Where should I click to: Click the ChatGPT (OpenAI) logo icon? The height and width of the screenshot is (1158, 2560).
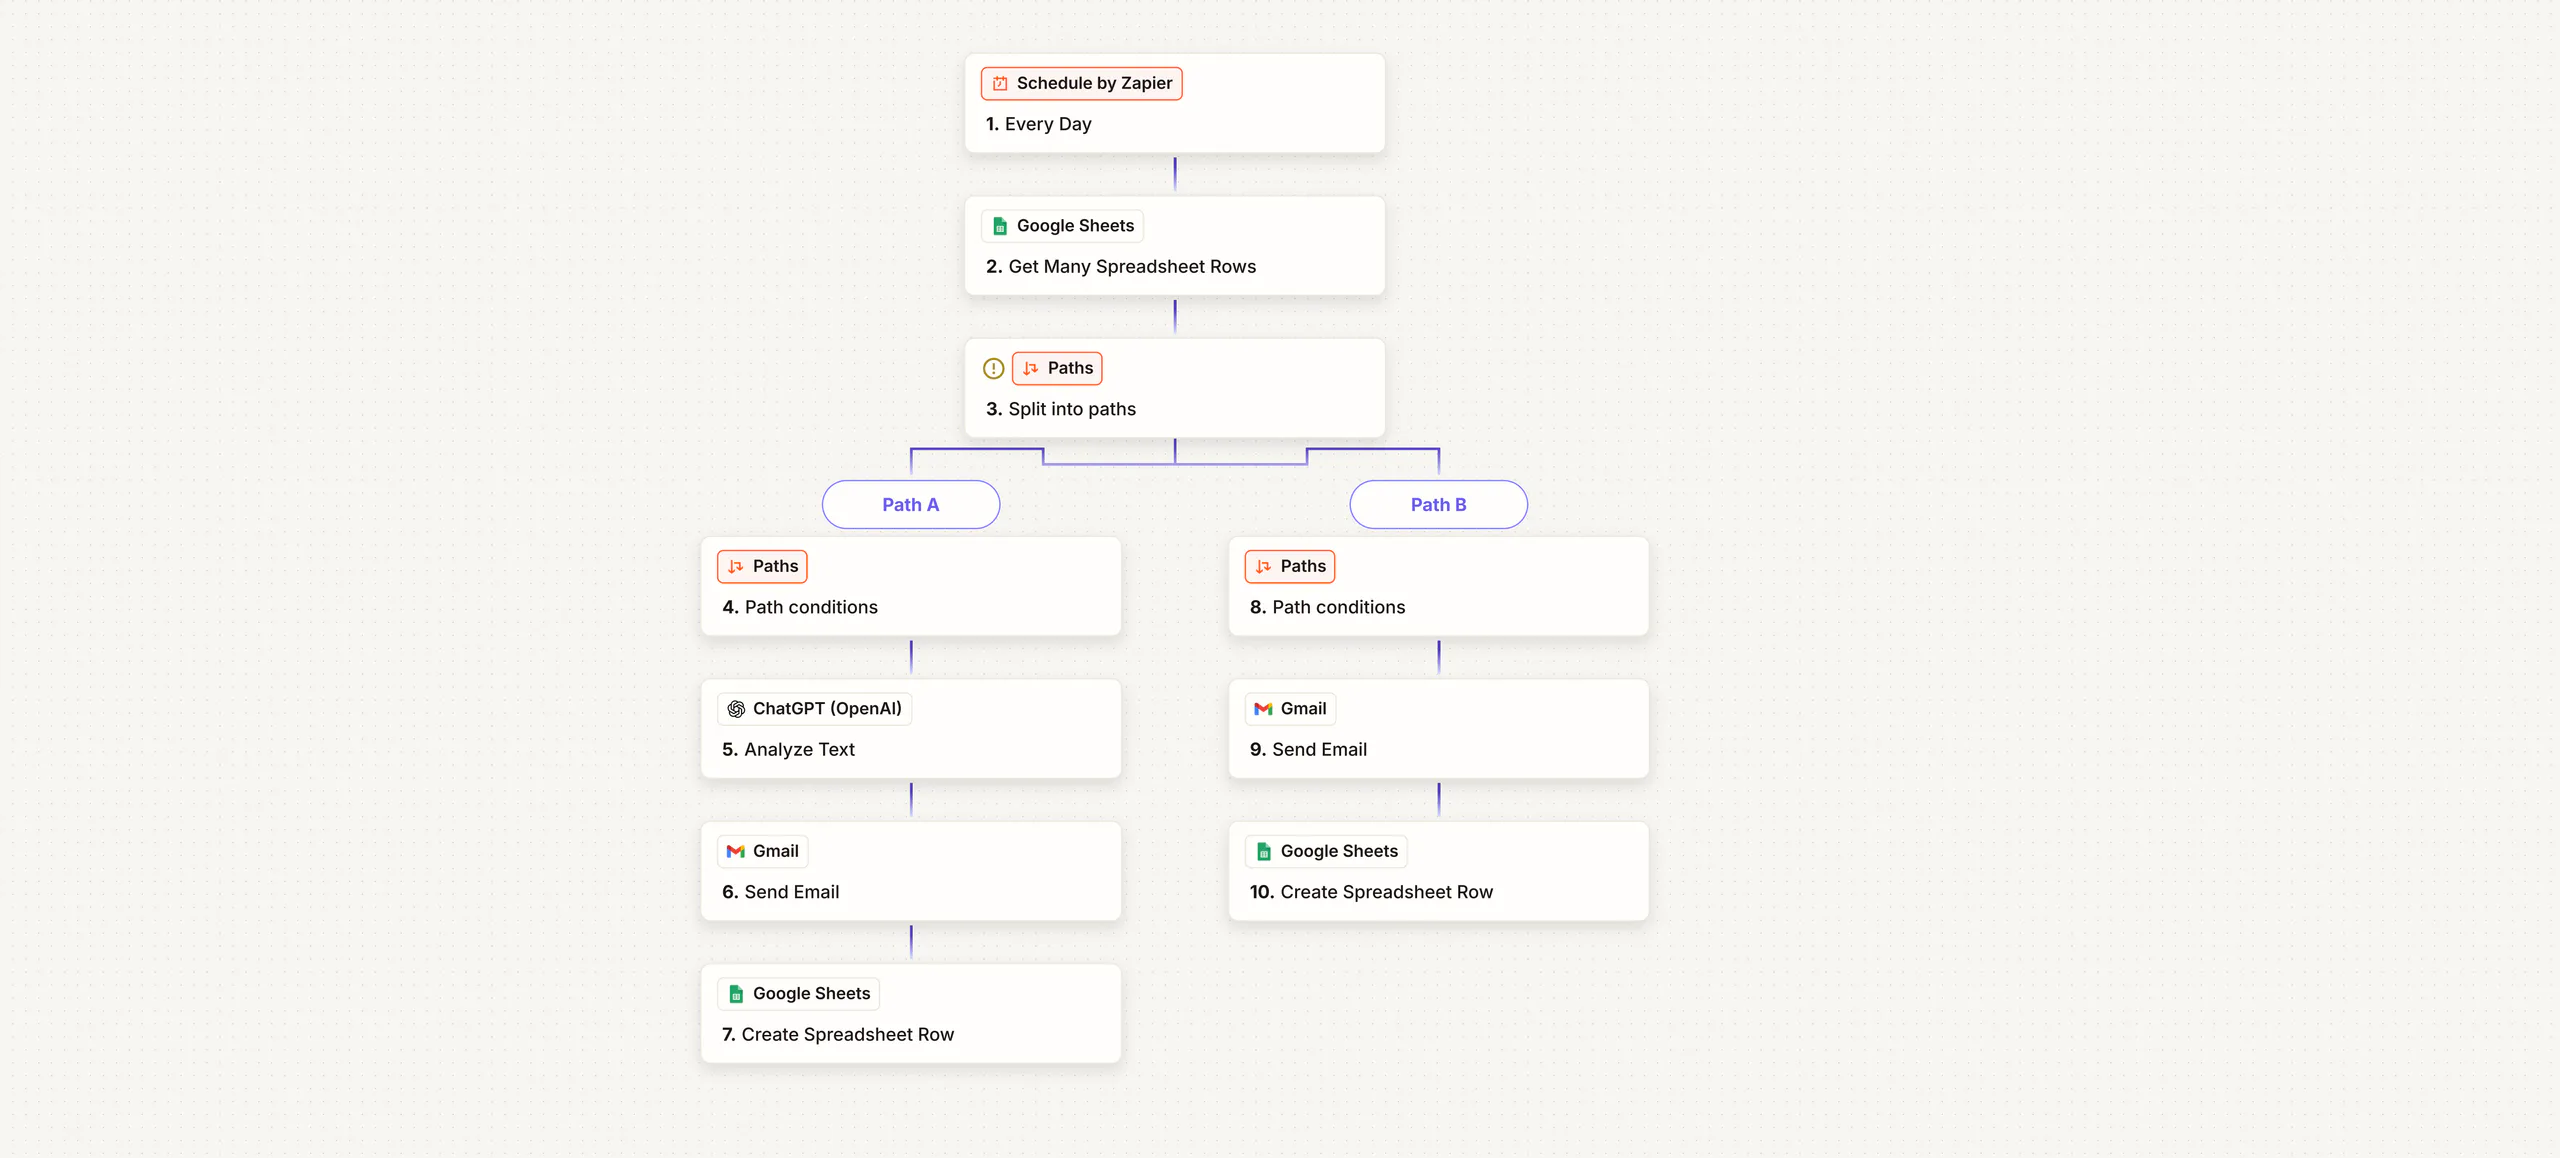tap(736, 709)
